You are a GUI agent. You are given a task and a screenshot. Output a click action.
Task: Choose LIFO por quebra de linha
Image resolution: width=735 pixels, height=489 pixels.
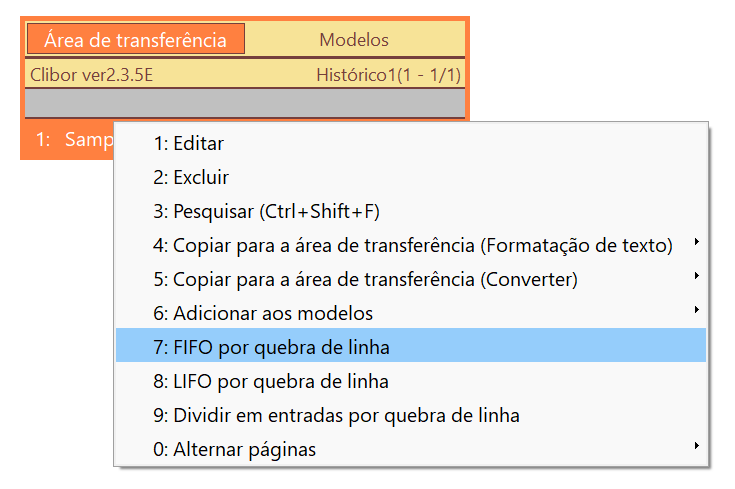[x=411, y=381]
